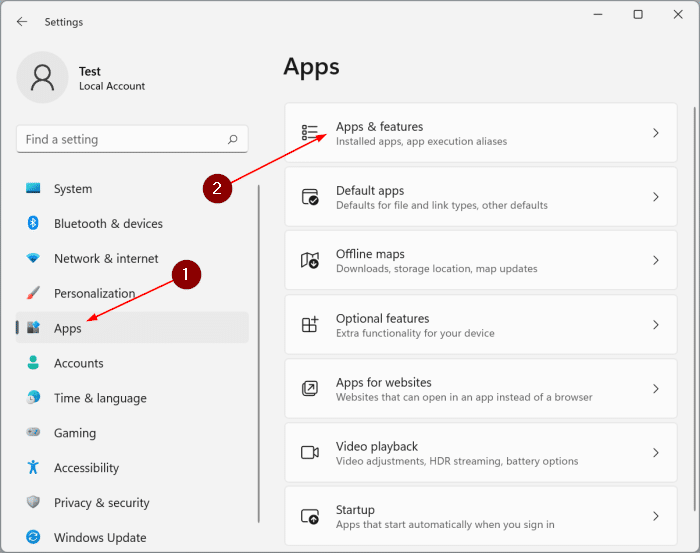The width and height of the screenshot is (700, 553).
Task: Click the Accounts person icon
Action: point(33,362)
